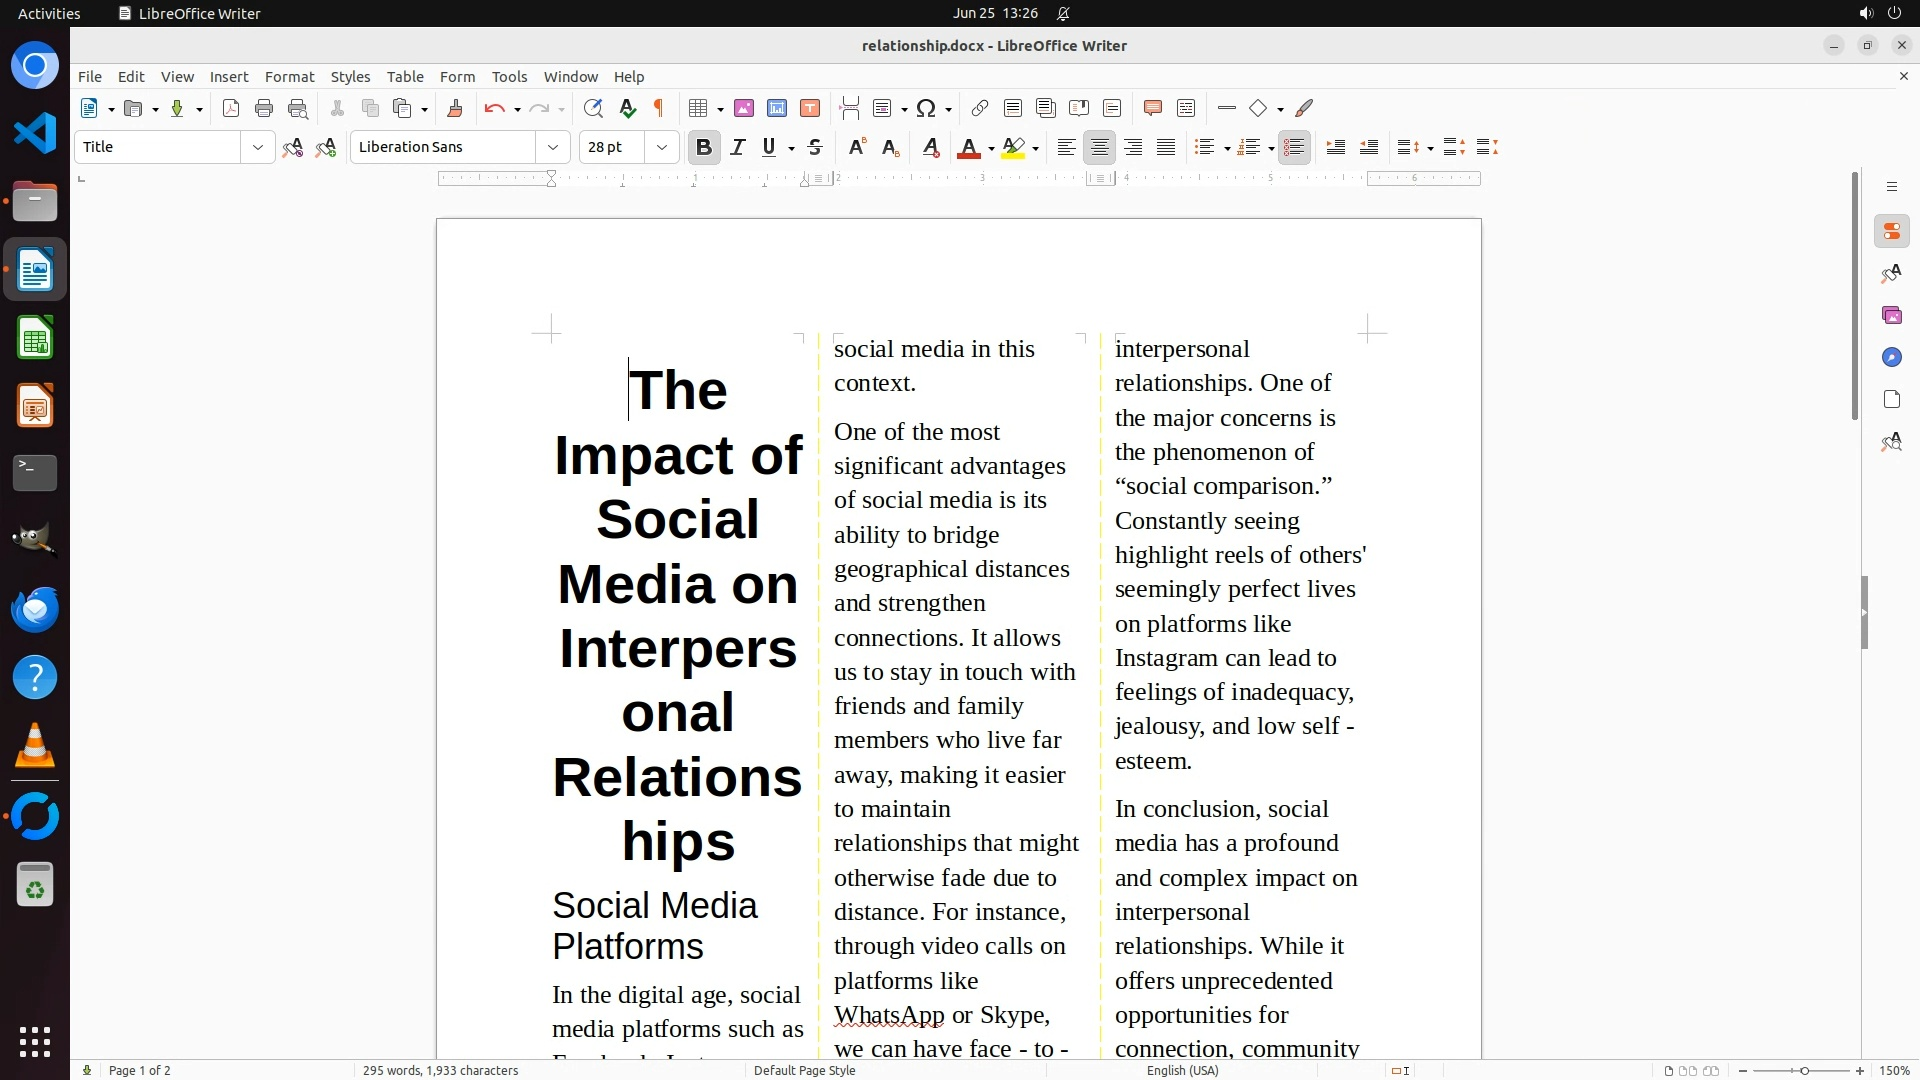This screenshot has width=1920, height=1080.
Task: Click the Insert Special Character omega icon
Action: point(926,109)
